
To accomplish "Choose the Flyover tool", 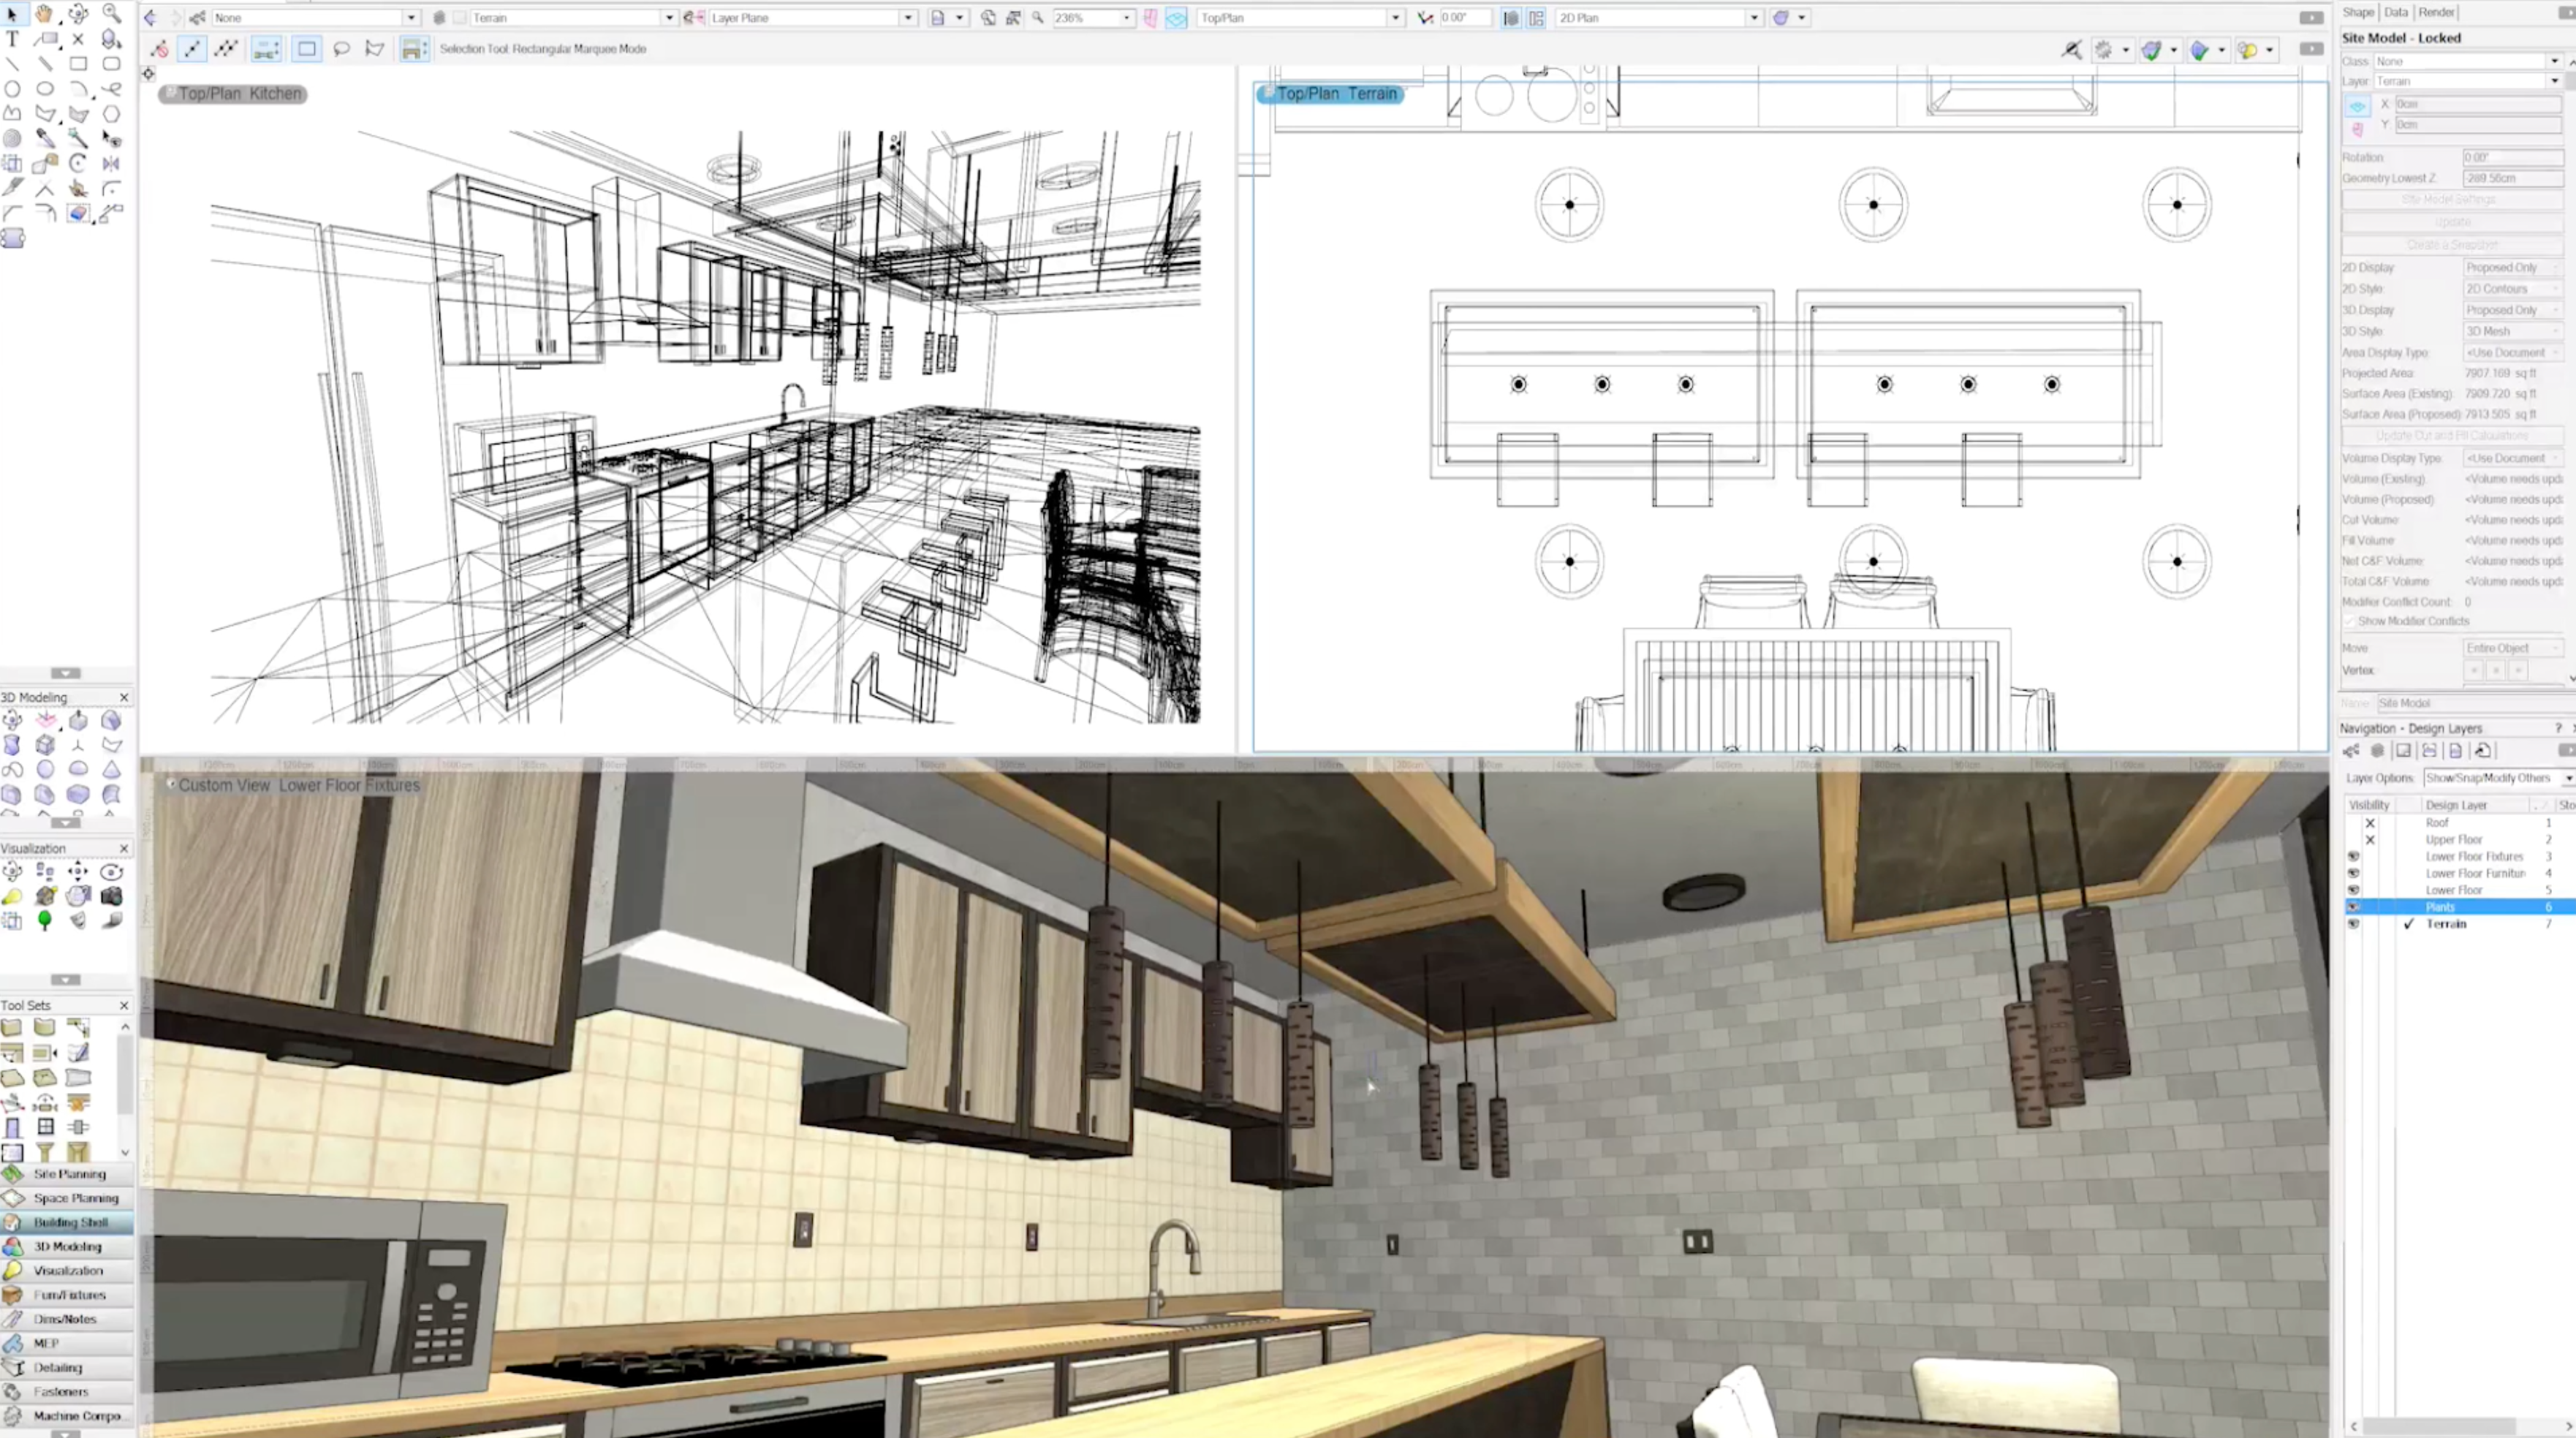I will pos(78,14).
